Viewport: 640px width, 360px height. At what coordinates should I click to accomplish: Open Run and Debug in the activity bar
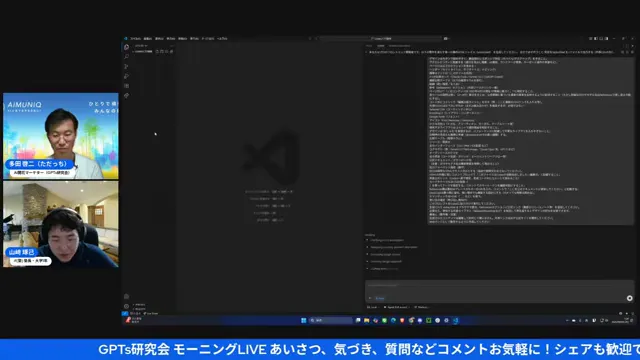[127, 76]
